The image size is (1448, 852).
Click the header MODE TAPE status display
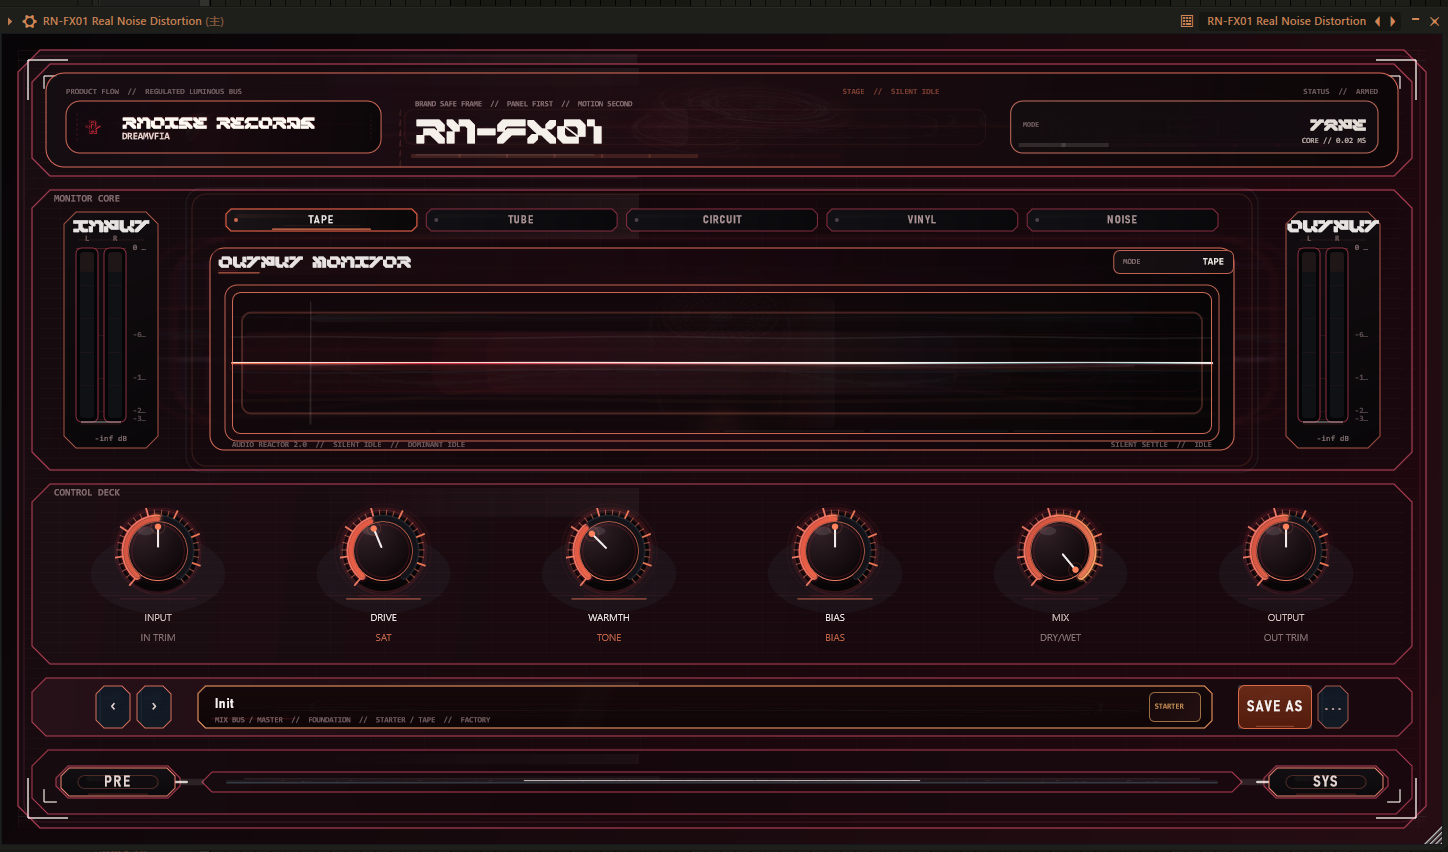coord(1194,127)
